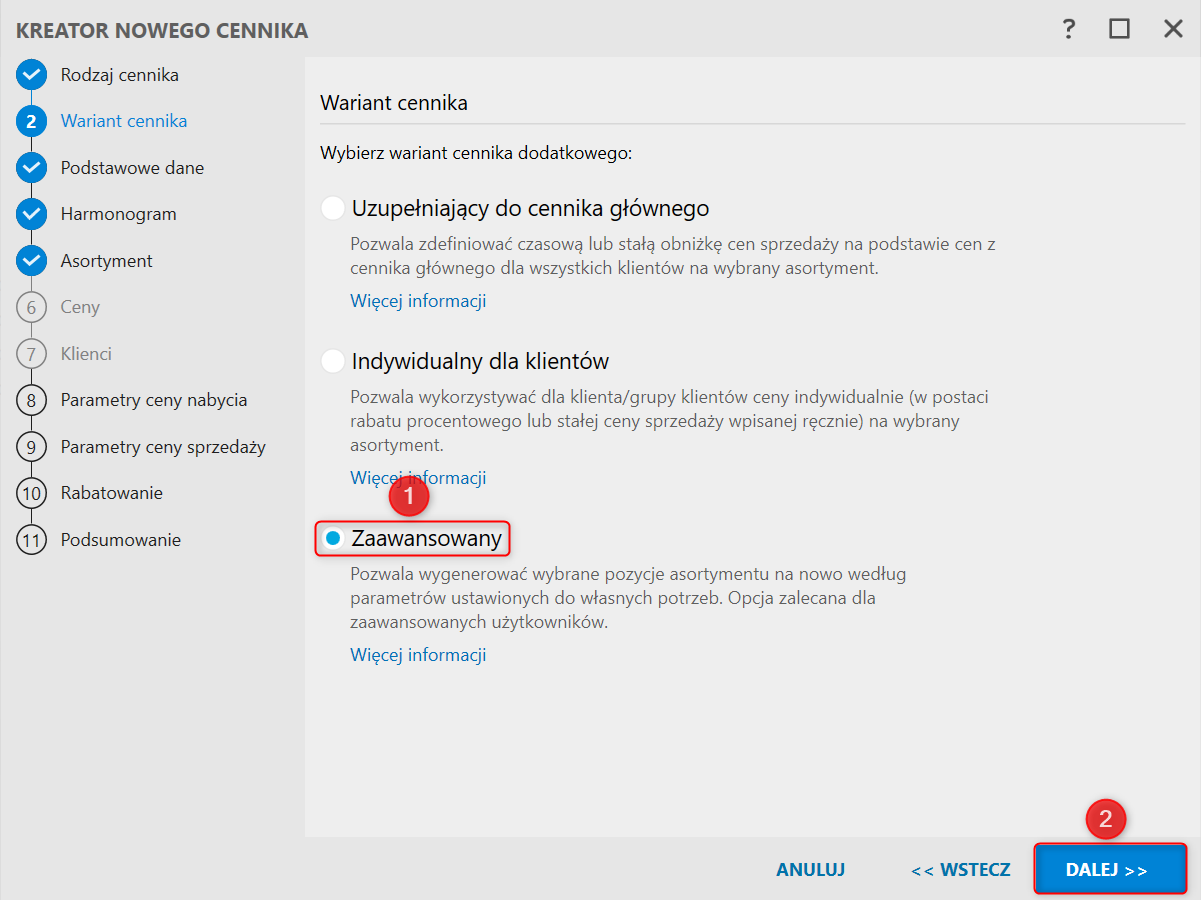Click checkmark icon beside Podstawowe dane
This screenshot has height=900, width=1201.
(x=32, y=168)
